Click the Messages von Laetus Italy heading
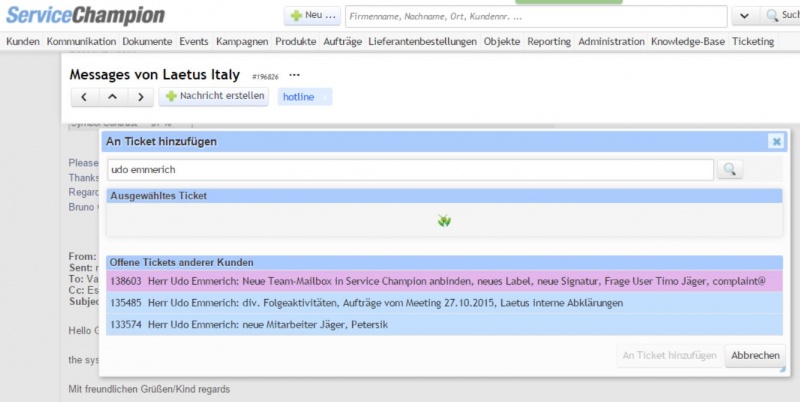 (155, 74)
